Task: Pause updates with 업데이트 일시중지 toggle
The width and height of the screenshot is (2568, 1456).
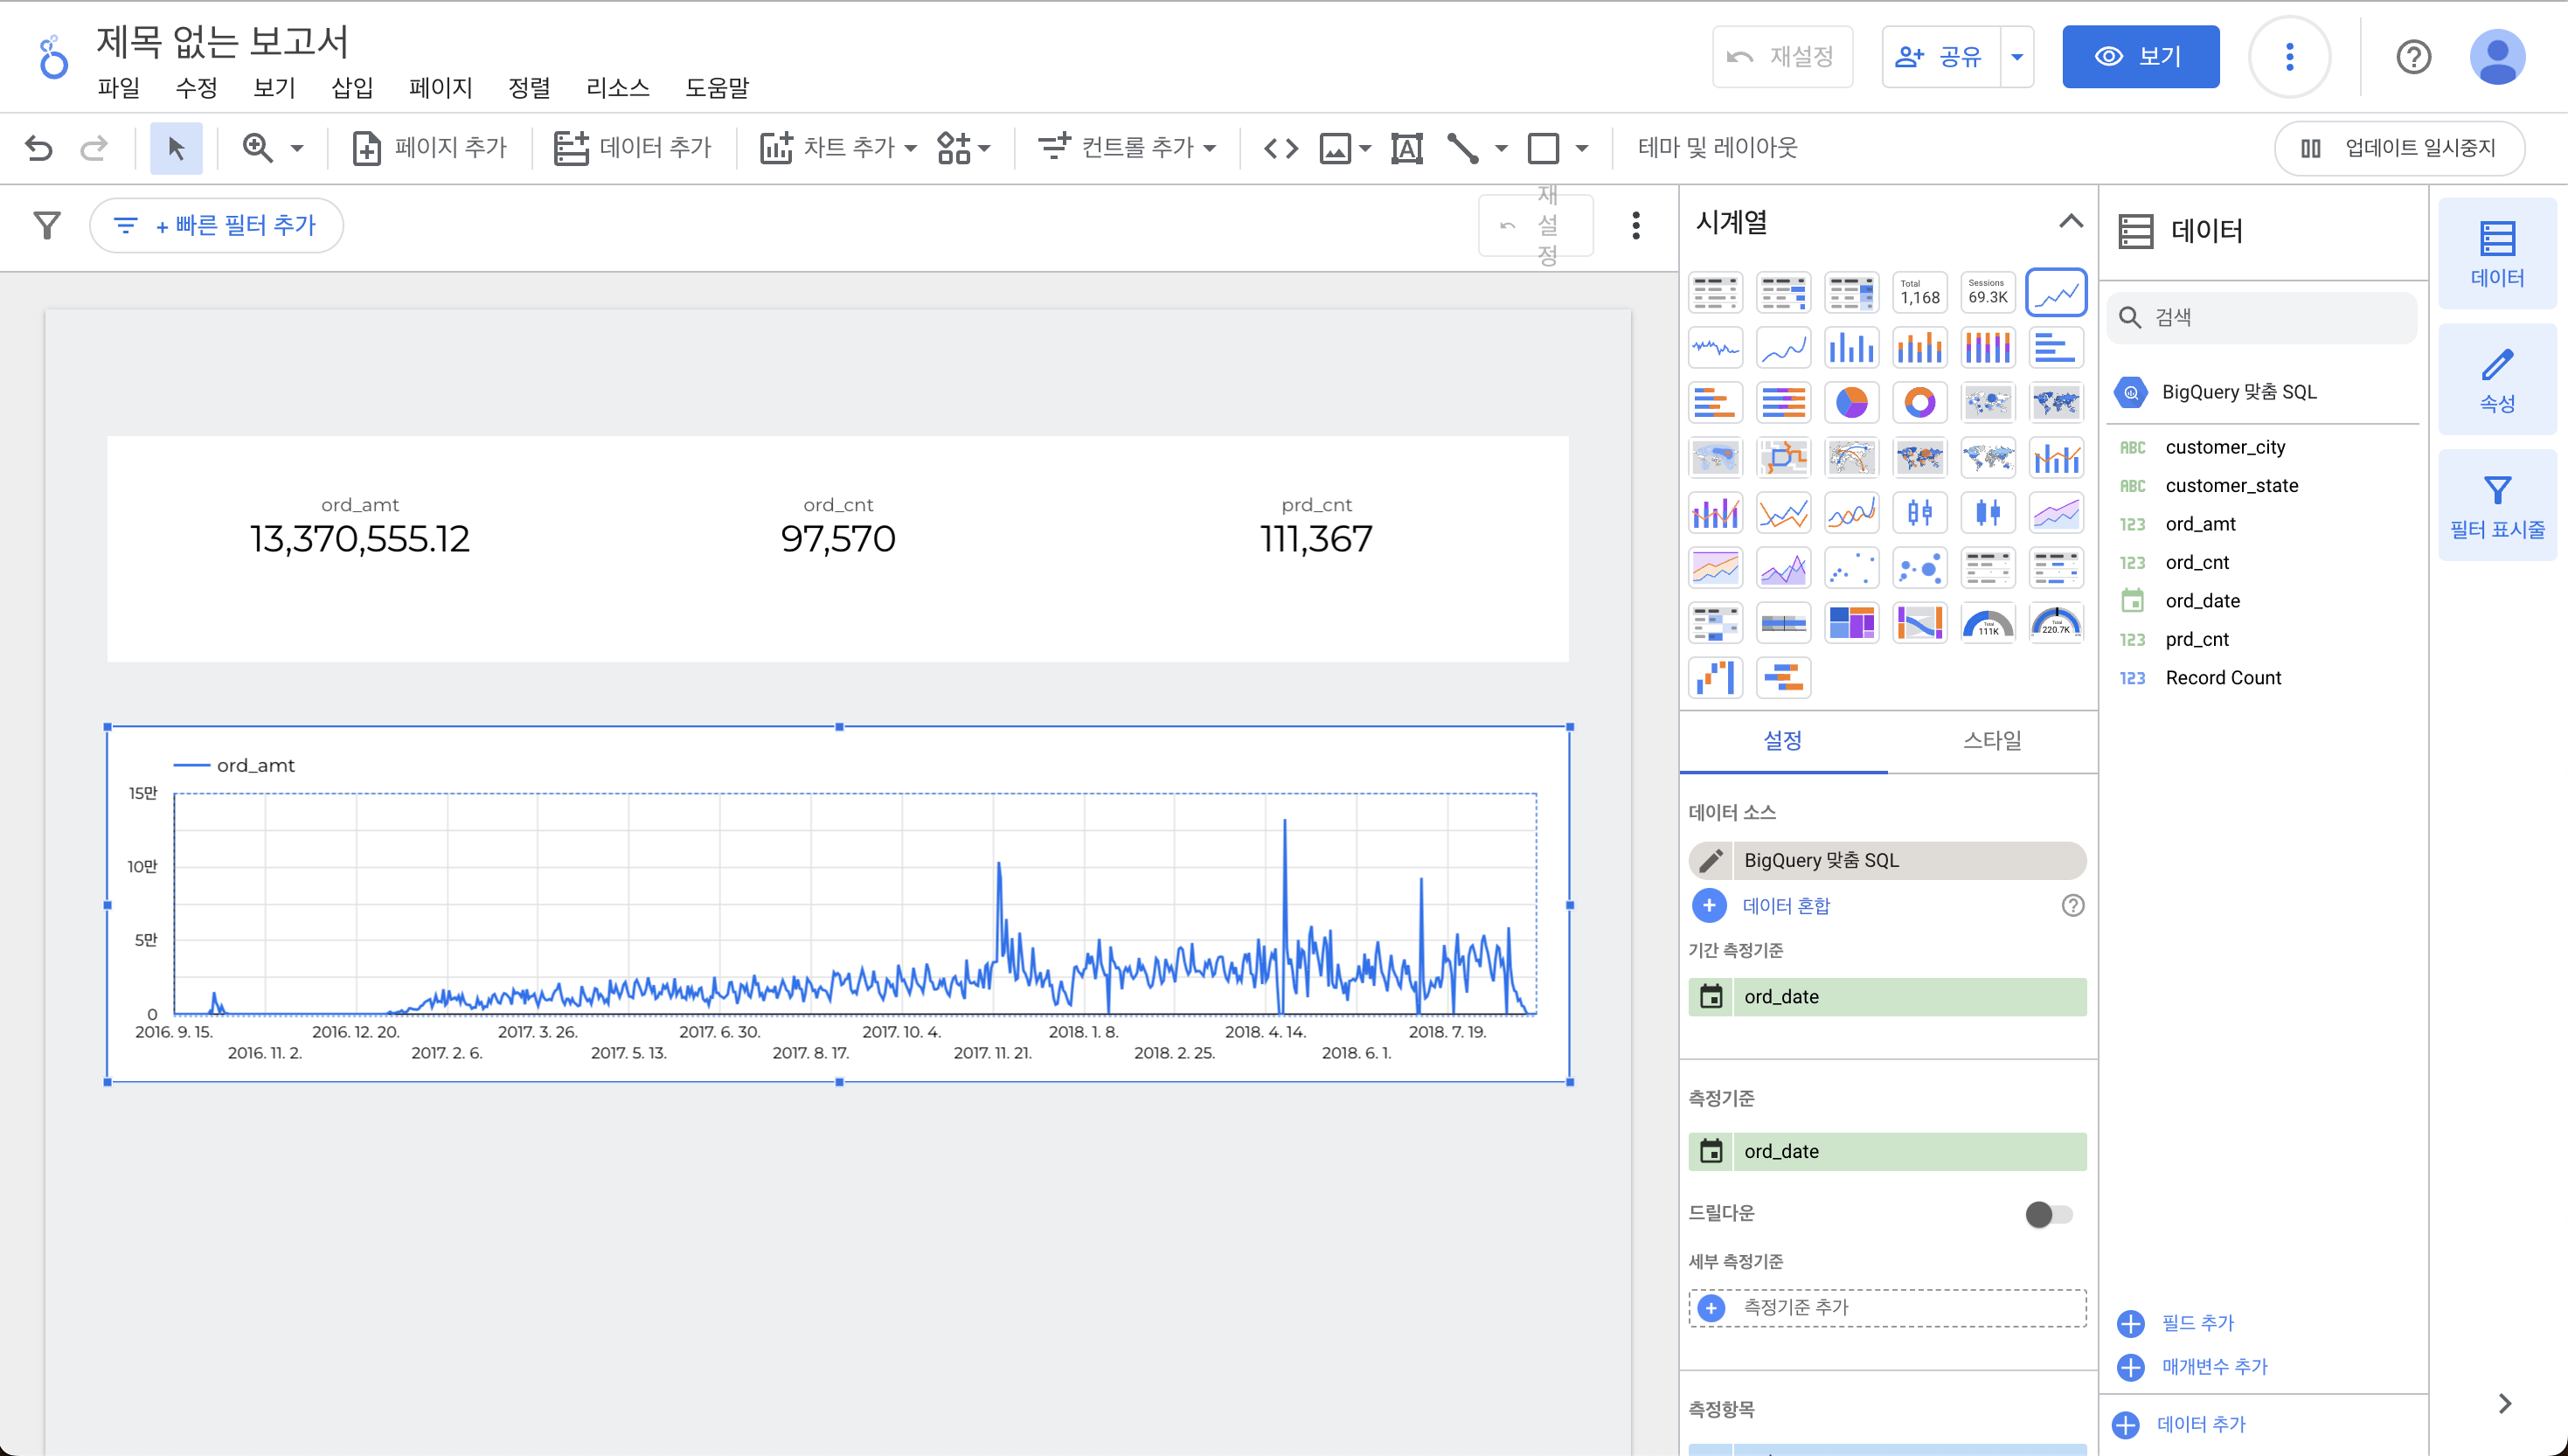Action: pos(2399,148)
